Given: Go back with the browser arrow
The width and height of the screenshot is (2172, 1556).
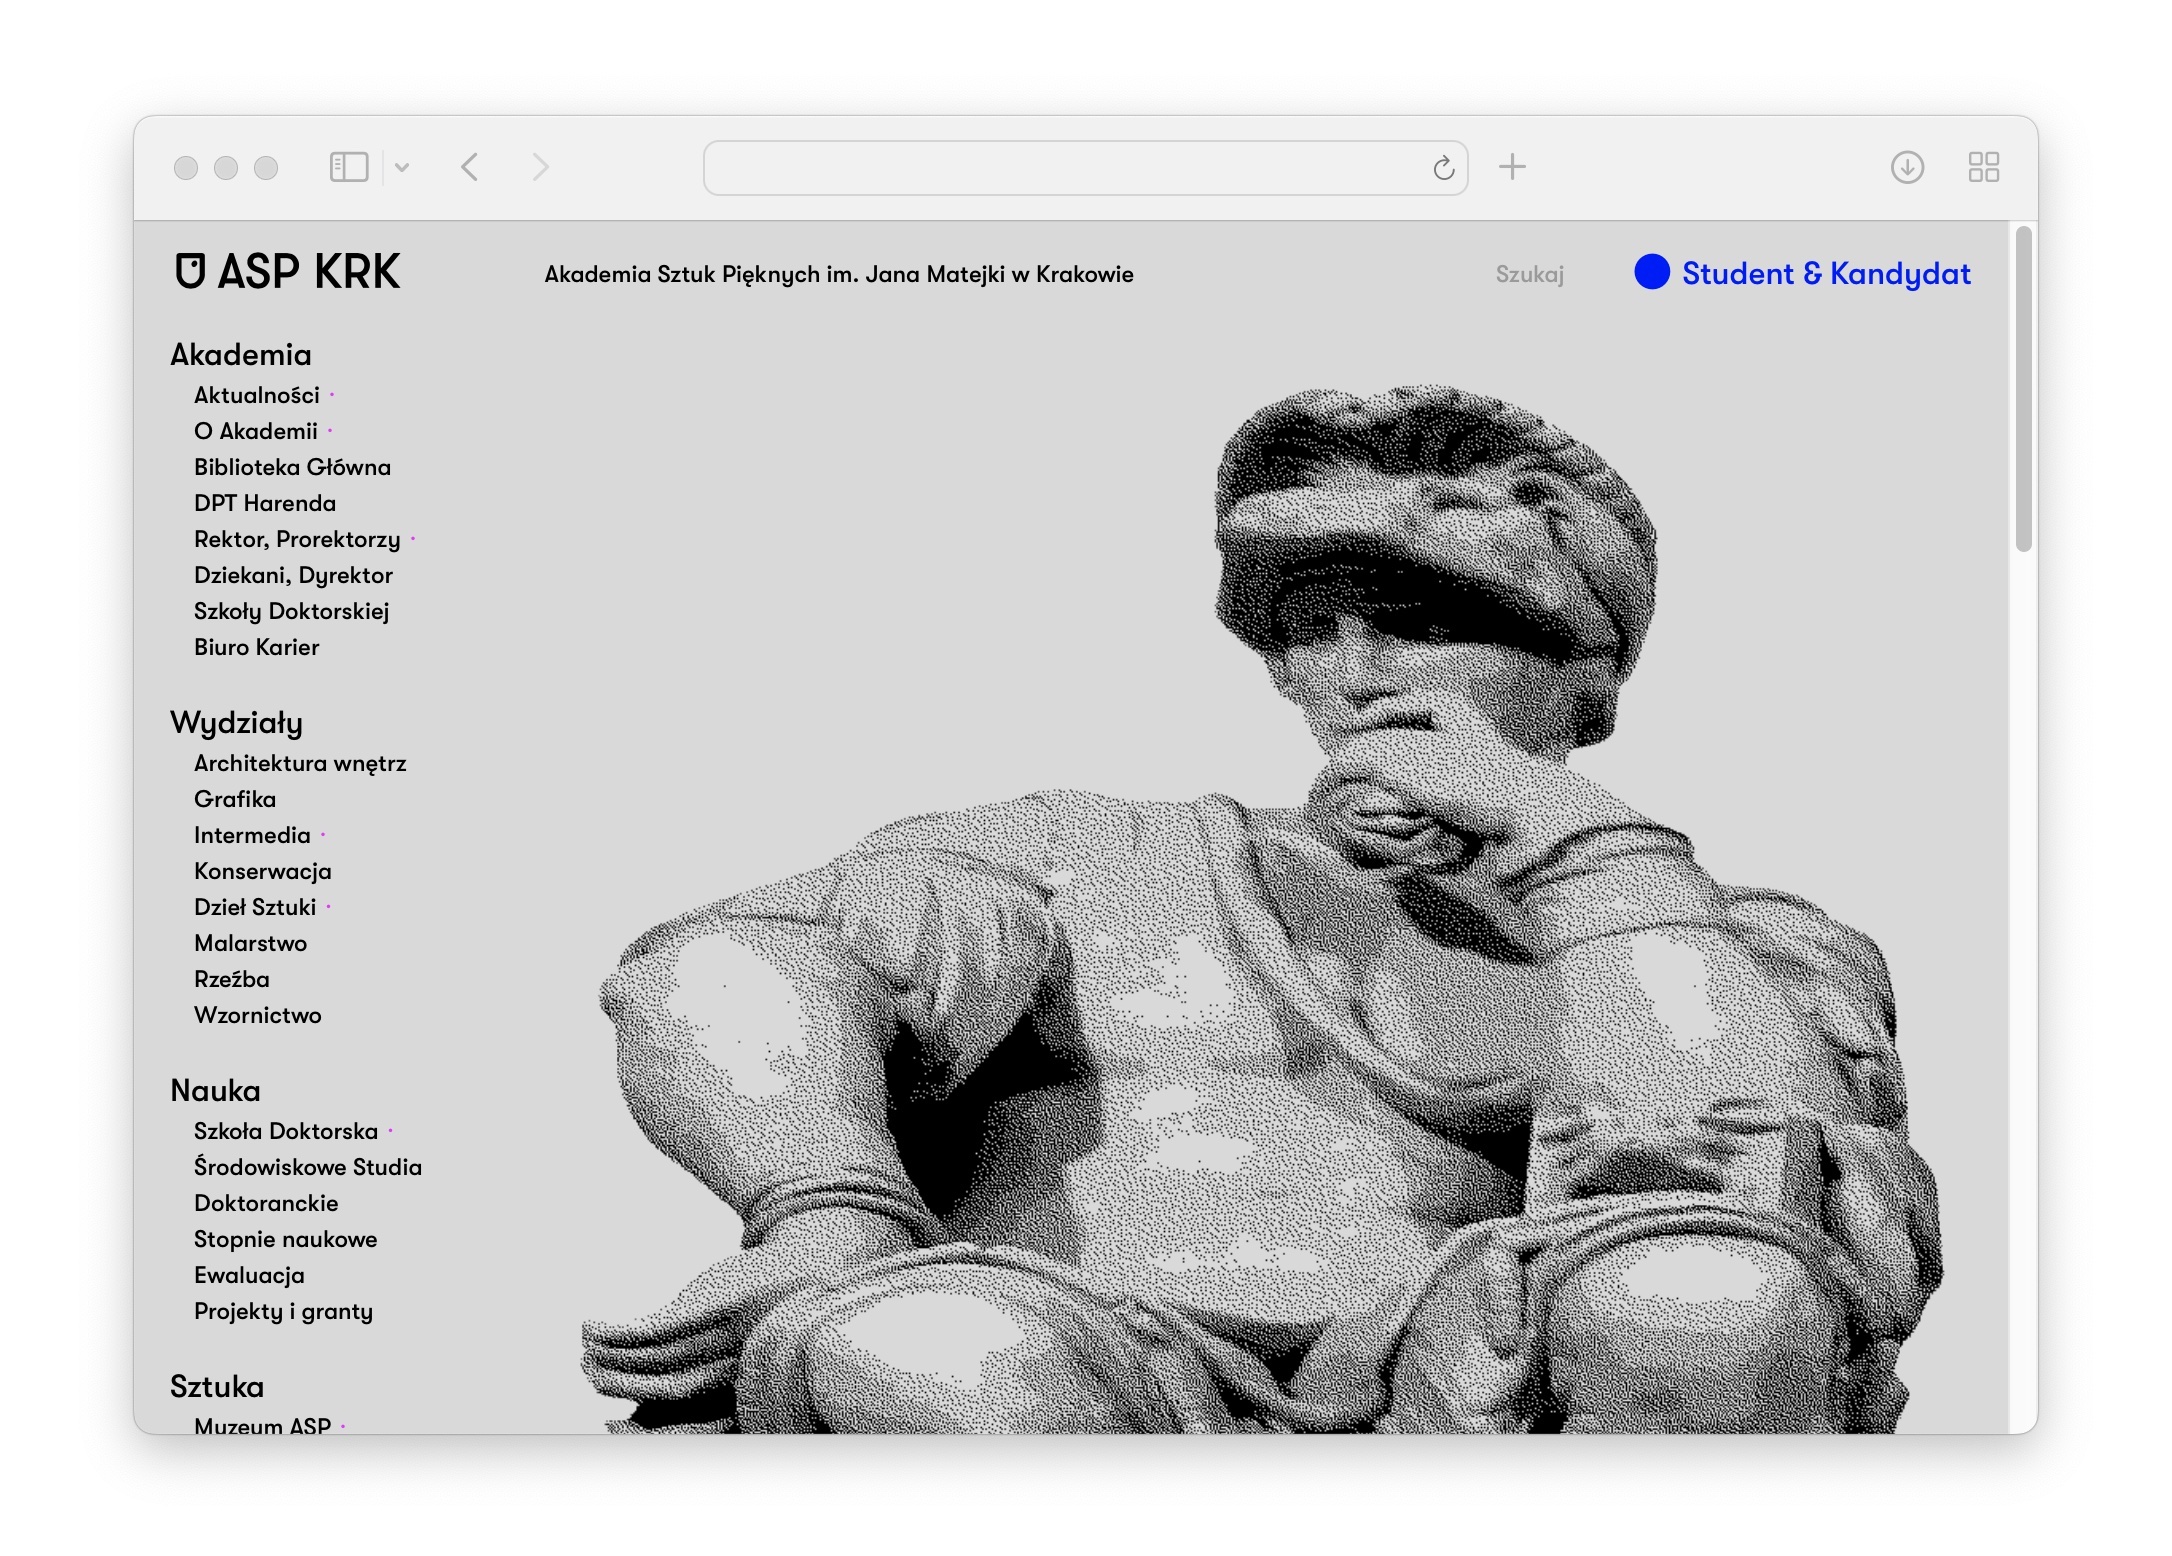Looking at the screenshot, I should 470,167.
